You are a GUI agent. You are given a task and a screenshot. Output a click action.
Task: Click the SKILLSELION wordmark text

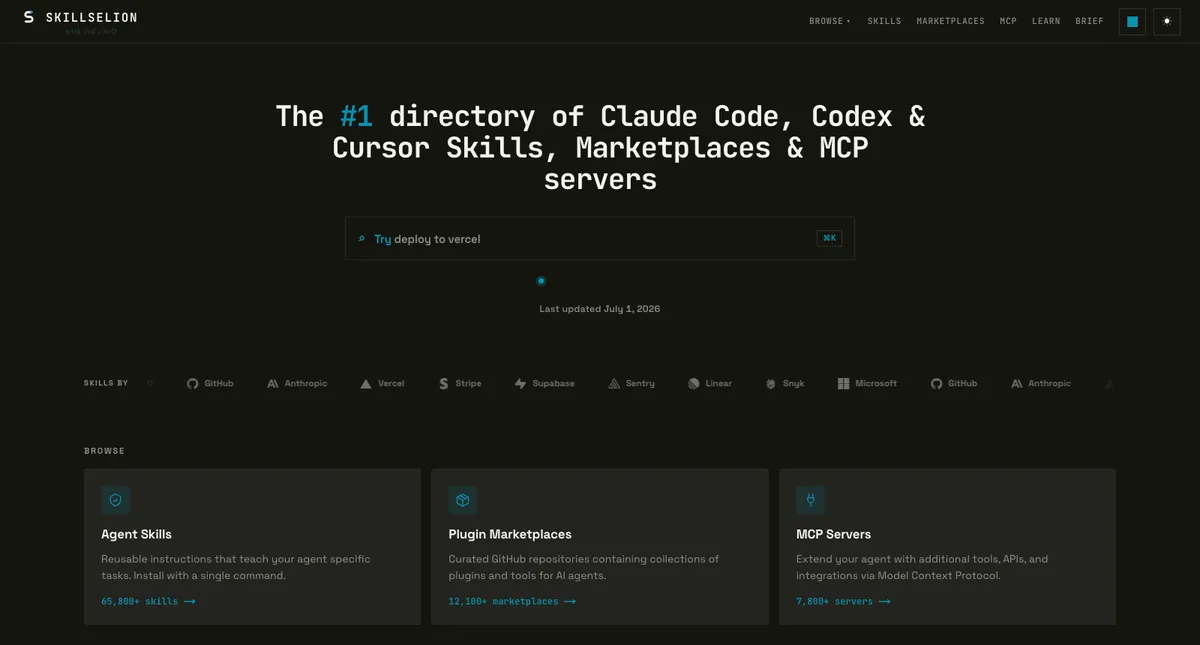92,17
